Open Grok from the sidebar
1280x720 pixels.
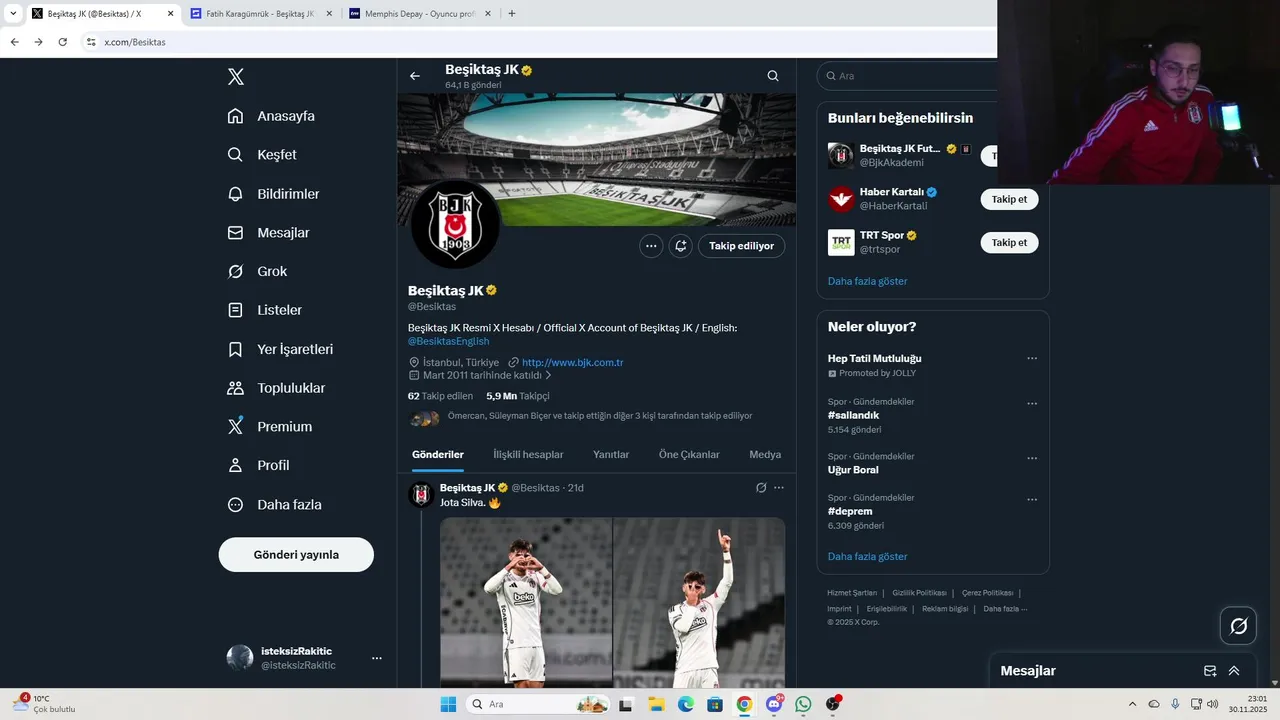257,272
